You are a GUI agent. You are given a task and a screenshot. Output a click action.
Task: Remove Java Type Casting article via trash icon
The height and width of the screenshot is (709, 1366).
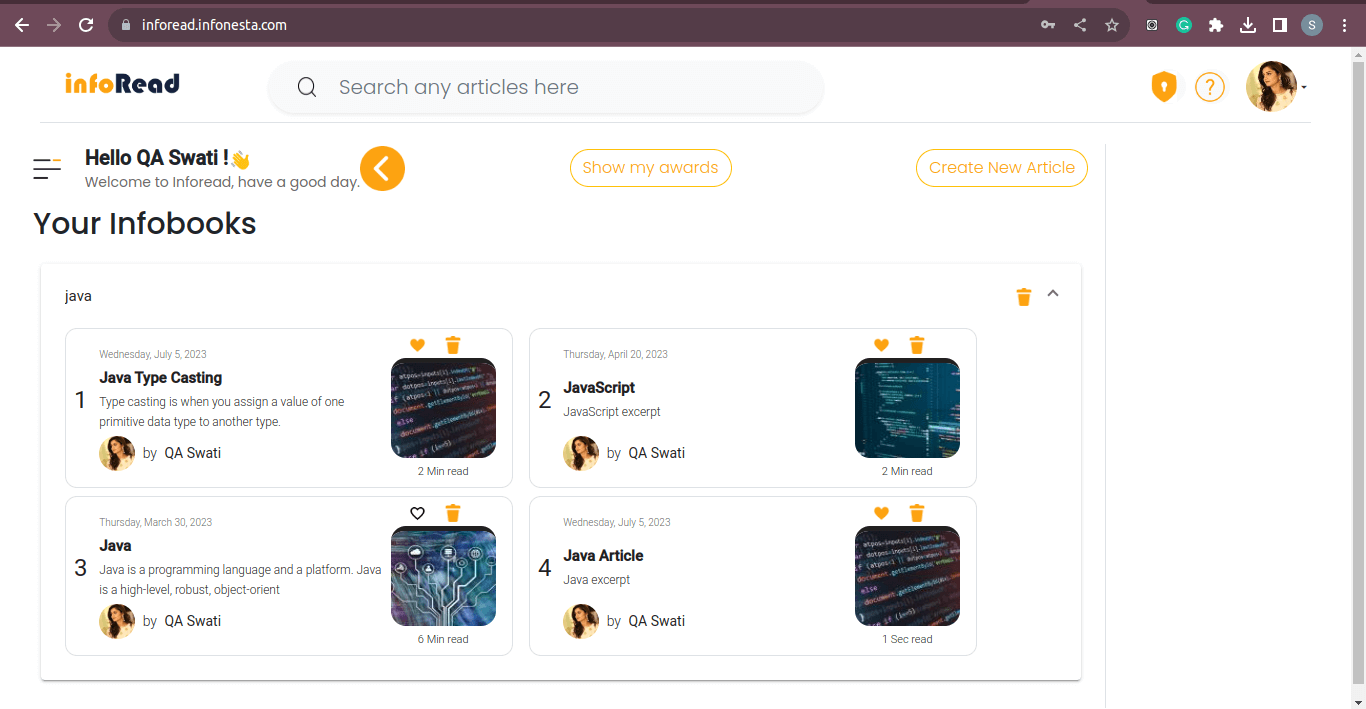tap(453, 345)
